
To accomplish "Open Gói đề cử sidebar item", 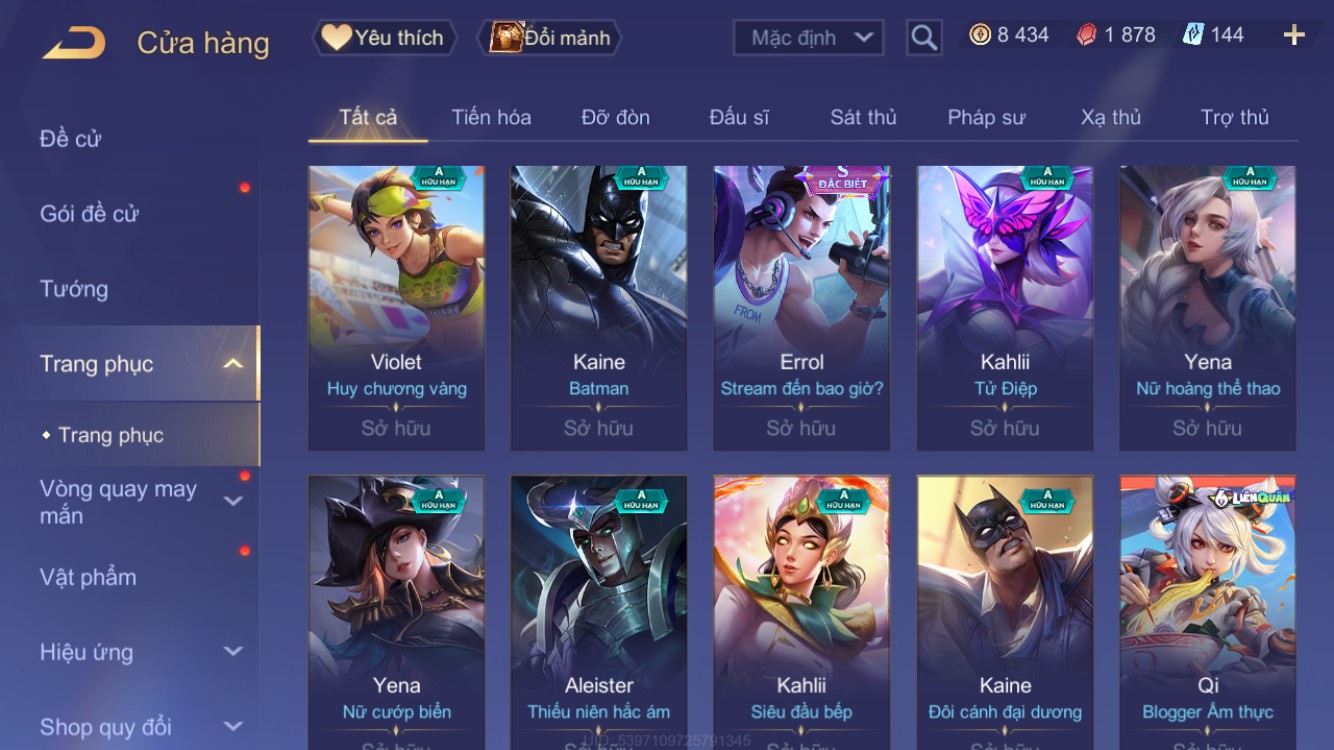I will [89, 213].
